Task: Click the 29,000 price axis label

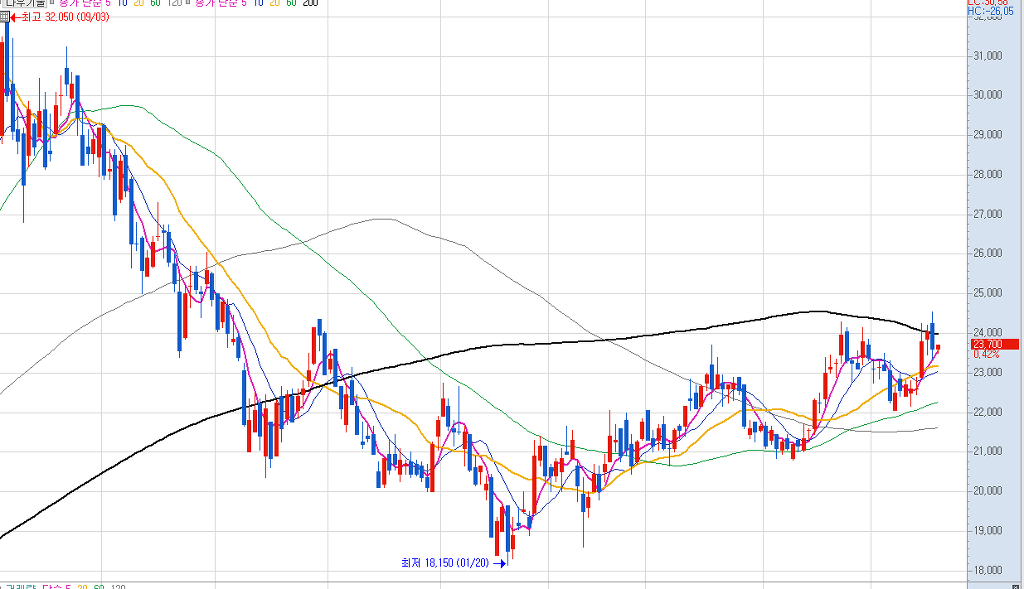Action: 987,135
